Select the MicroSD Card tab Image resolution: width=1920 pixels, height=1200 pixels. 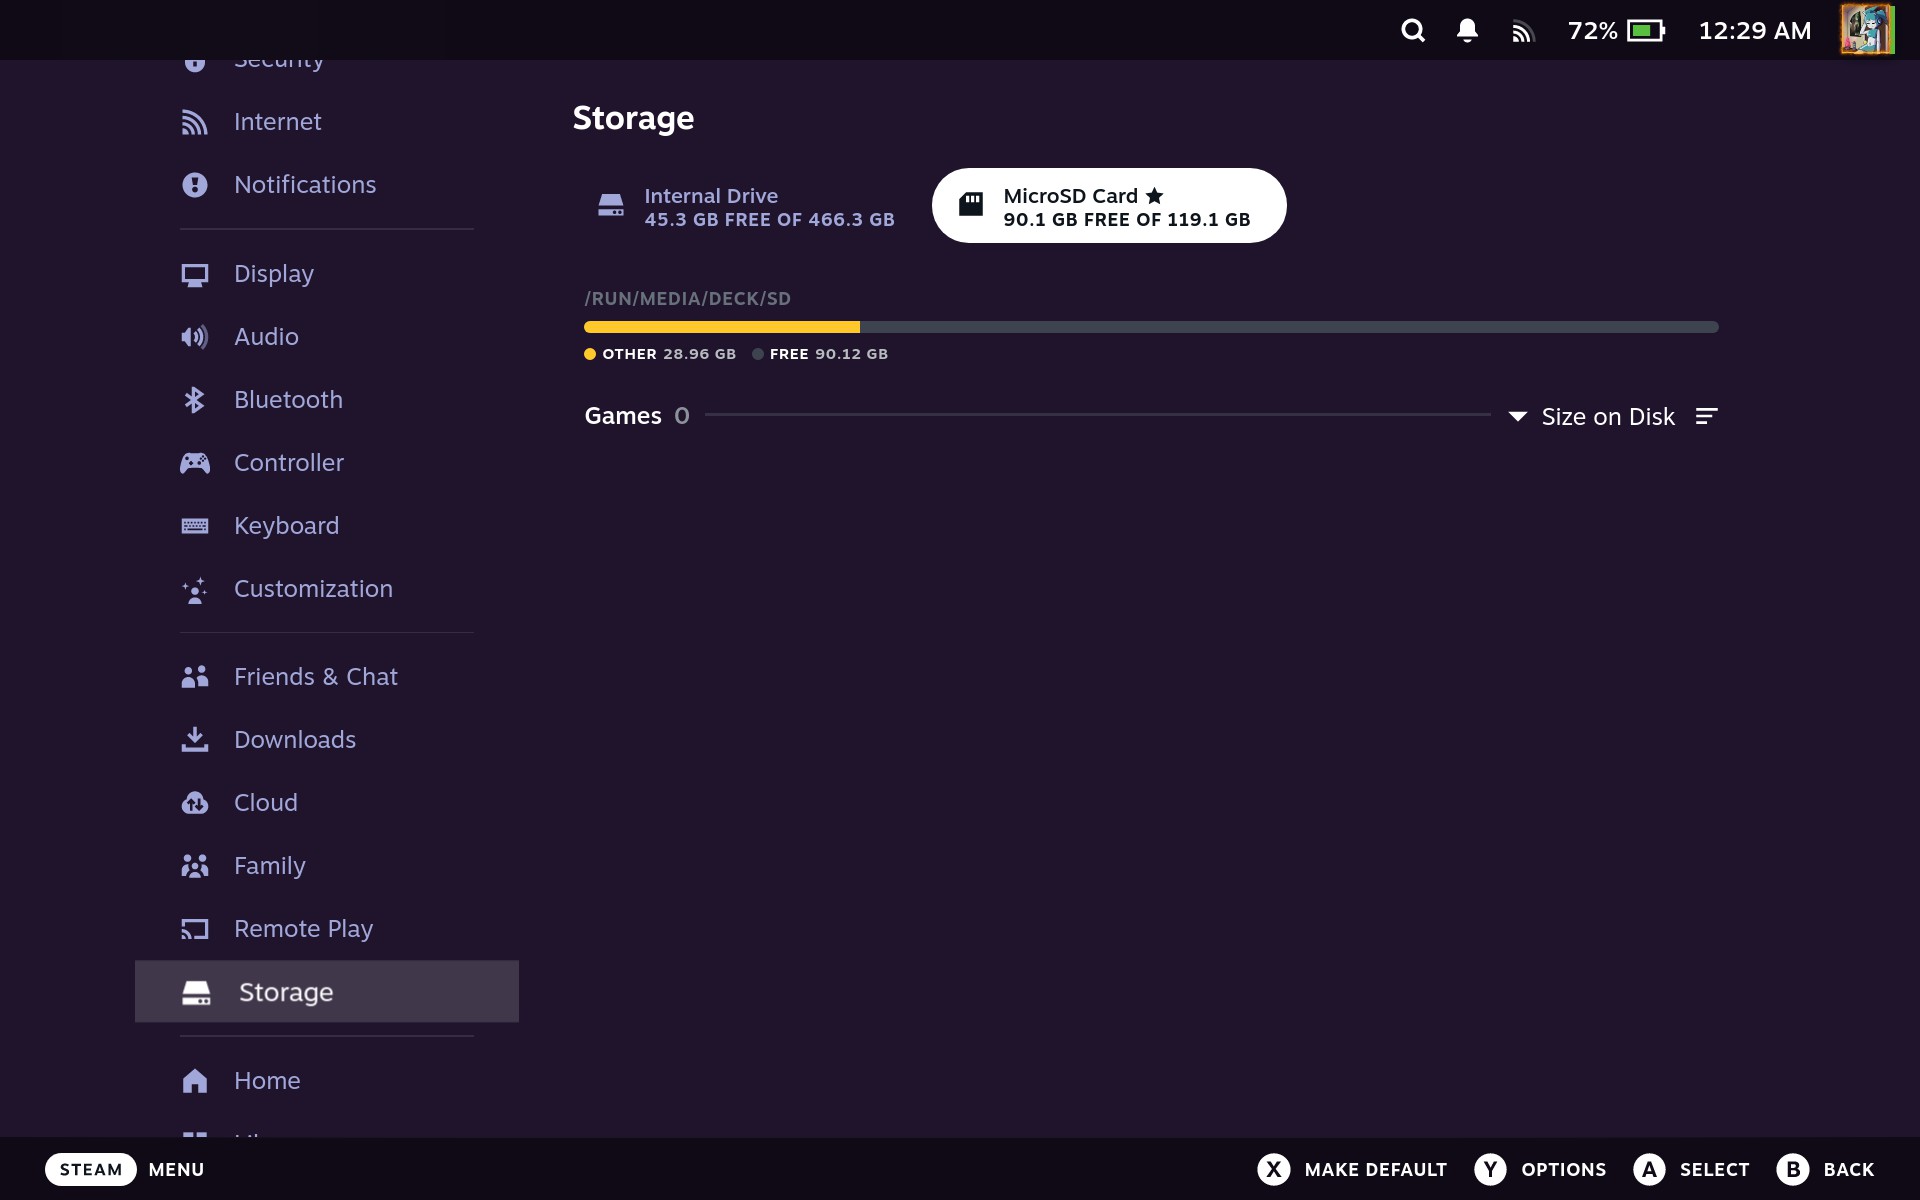point(1109,206)
